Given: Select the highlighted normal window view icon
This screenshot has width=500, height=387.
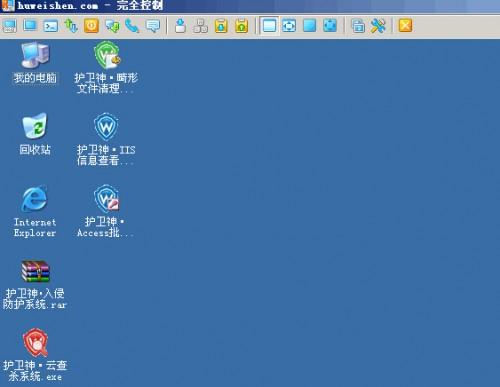Looking at the screenshot, I should pyautogui.click(x=269, y=26).
